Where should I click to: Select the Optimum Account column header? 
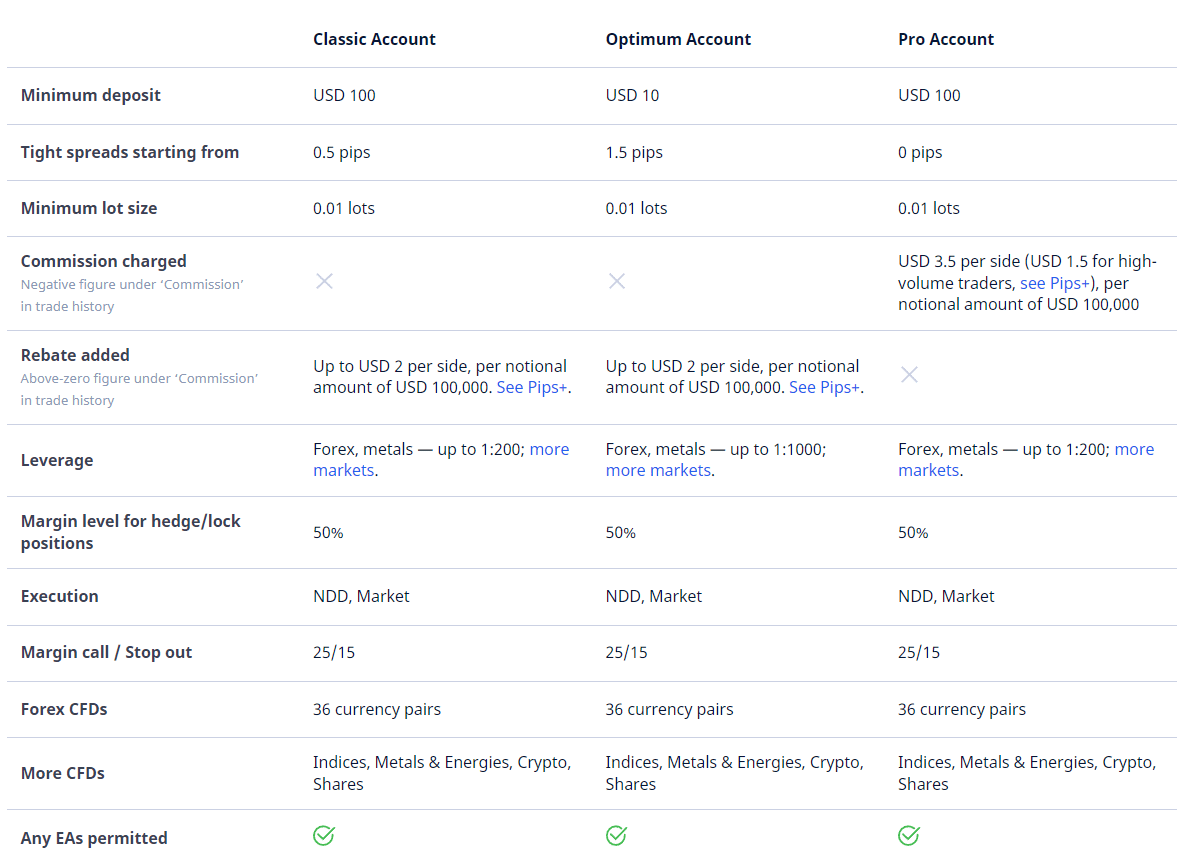[678, 39]
